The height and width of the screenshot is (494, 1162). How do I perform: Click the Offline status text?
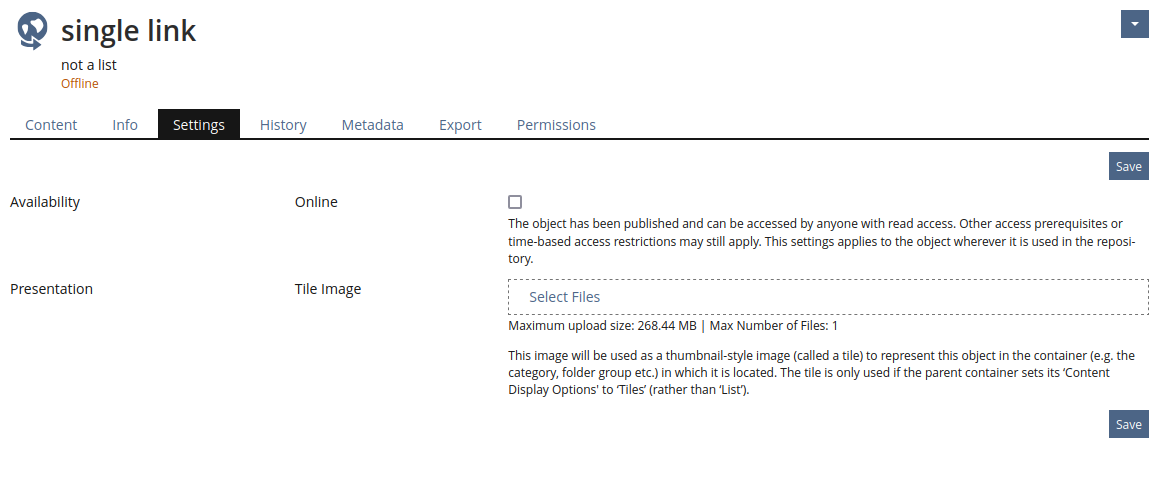pos(80,84)
